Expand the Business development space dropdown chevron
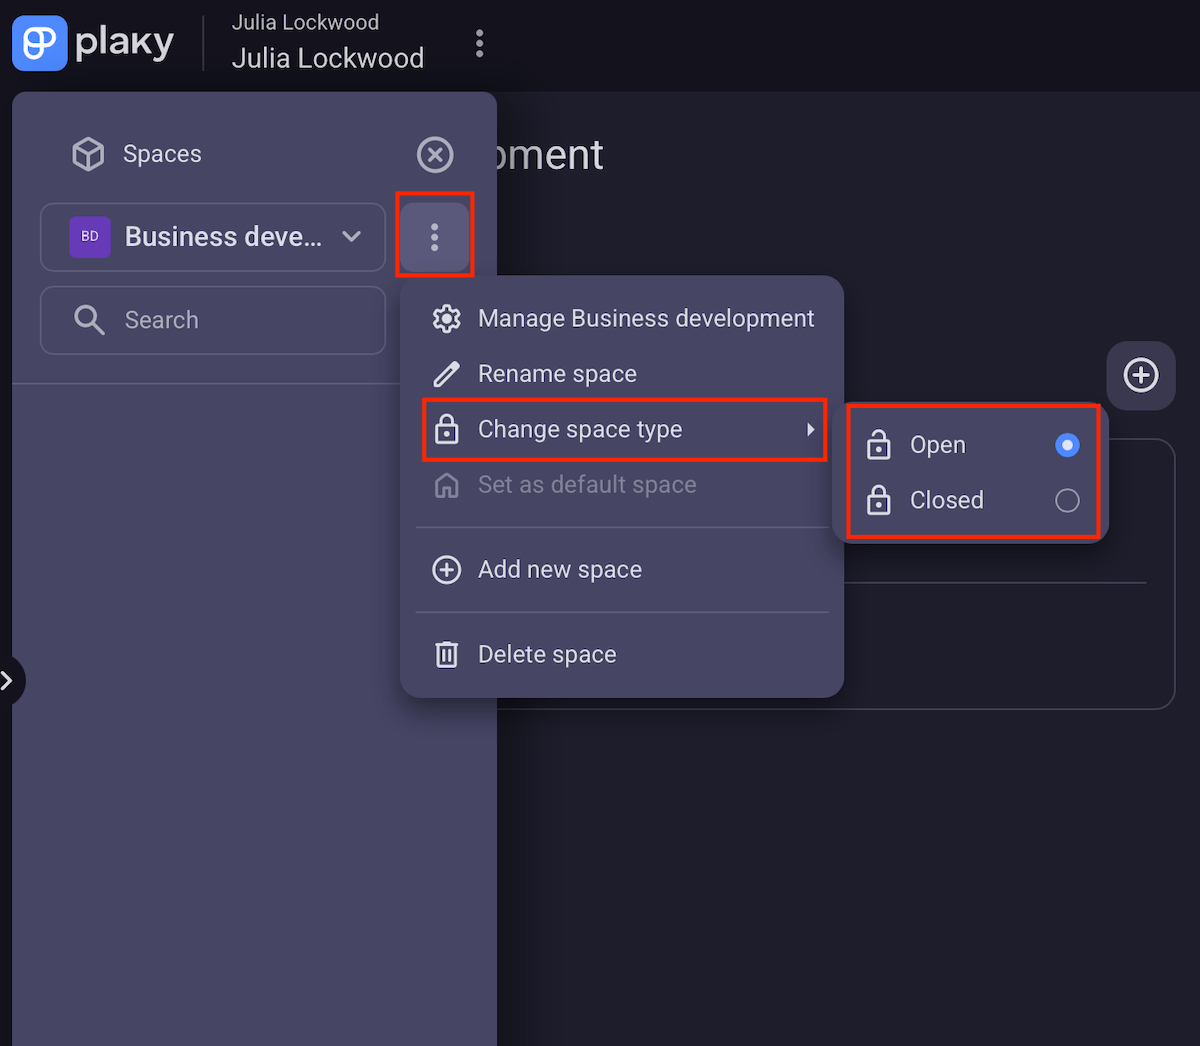Viewport: 1200px width, 1046px height. click(x=352, y=237)
